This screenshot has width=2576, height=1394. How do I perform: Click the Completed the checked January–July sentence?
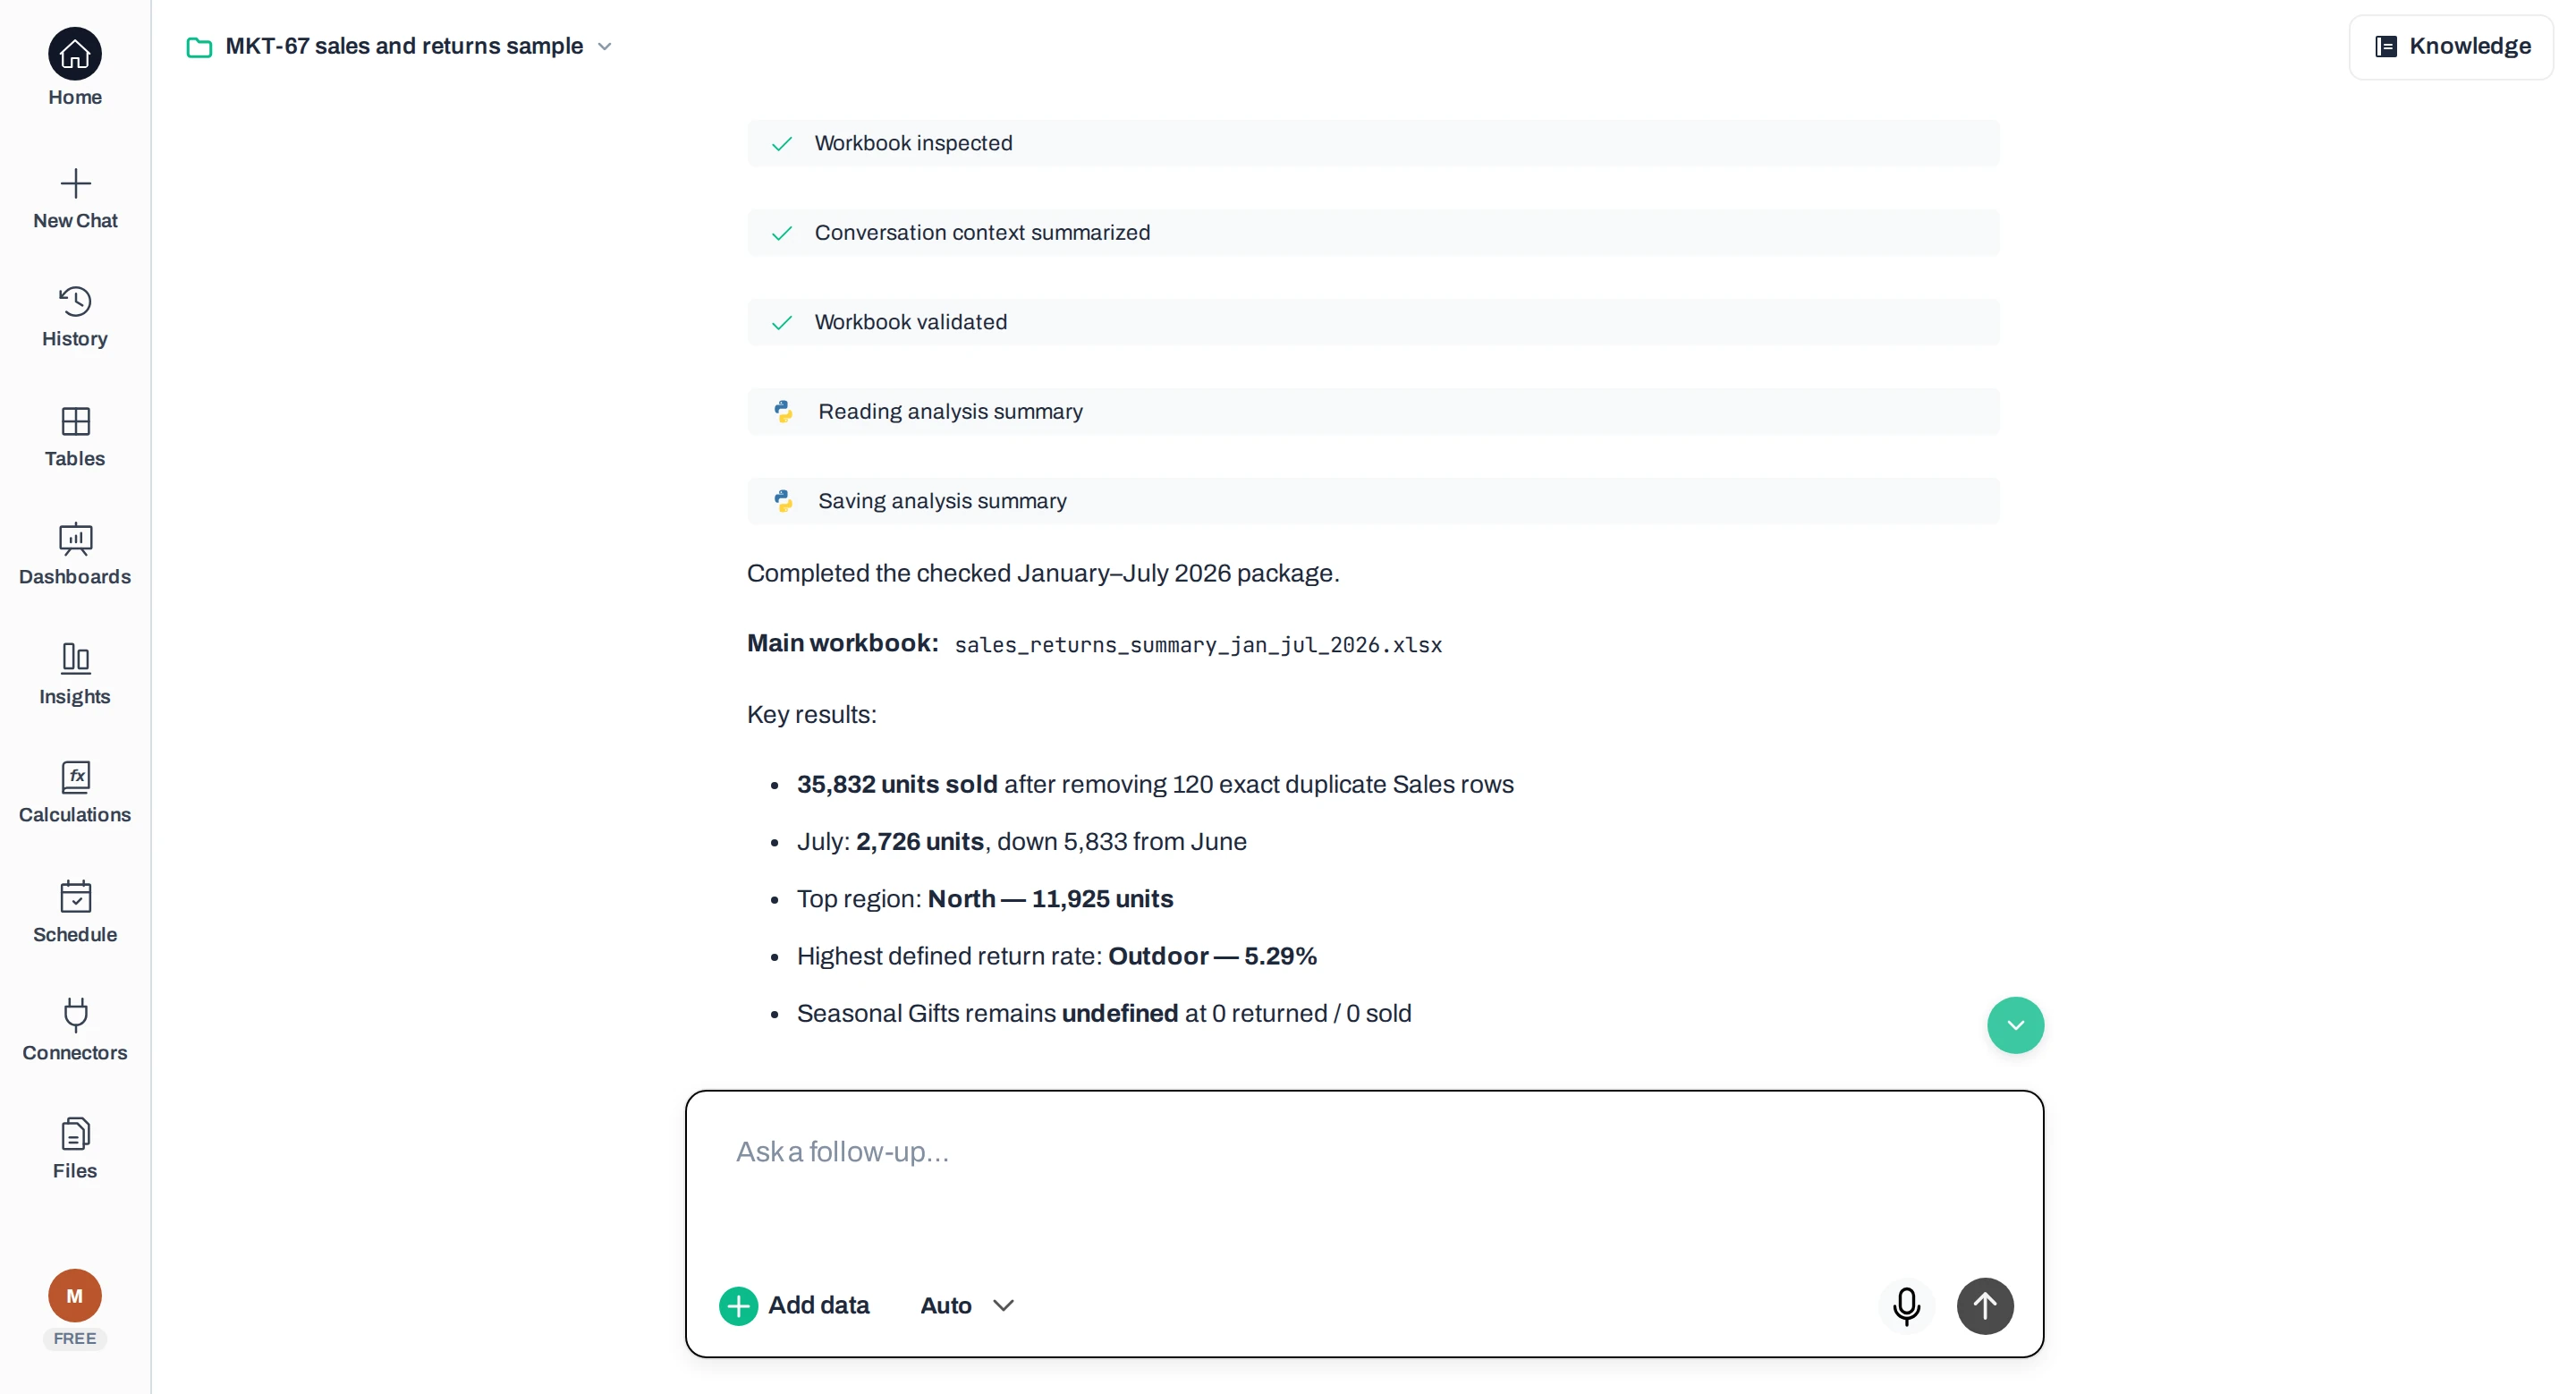(1043, 573)
